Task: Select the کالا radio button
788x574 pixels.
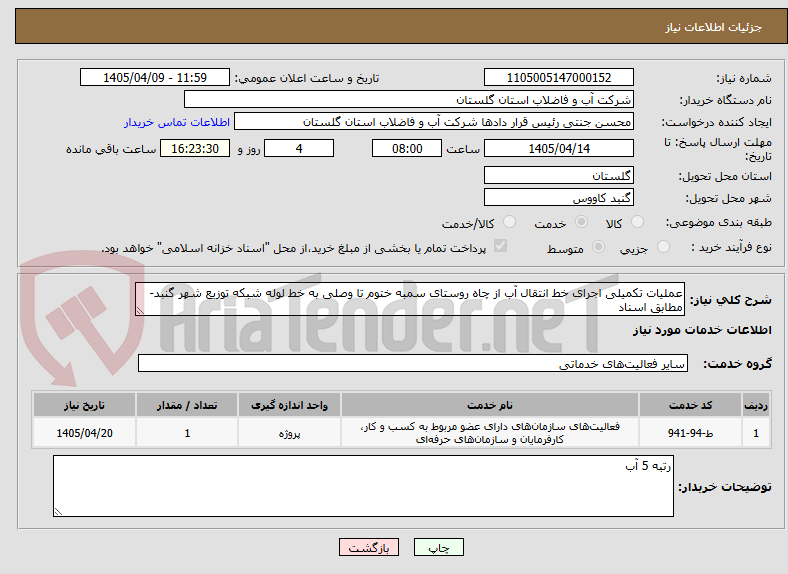Action: pyautogui.click(x=637, y=222)
